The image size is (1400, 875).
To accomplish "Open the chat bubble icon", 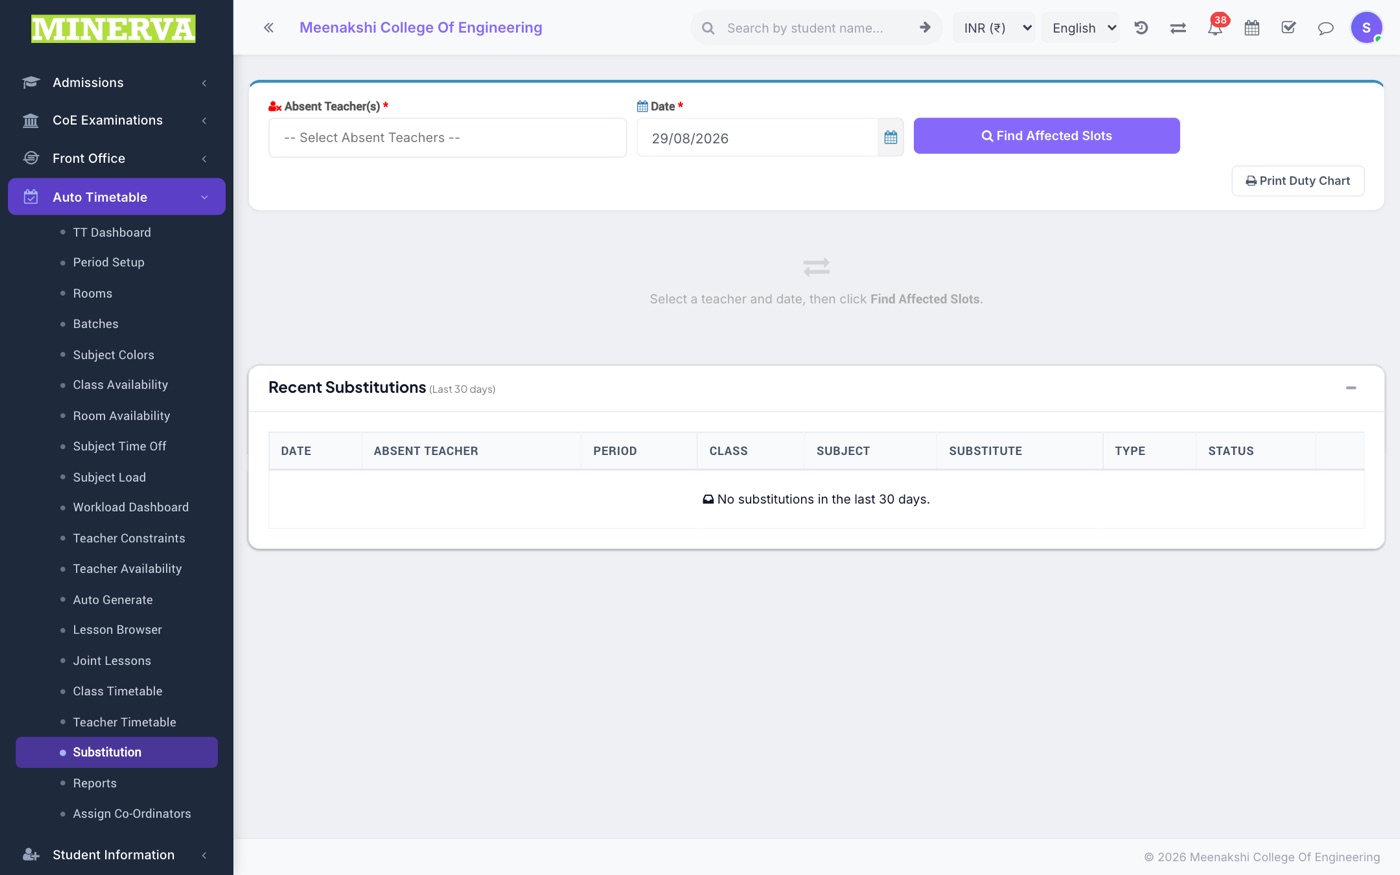I will tap(1326, 28).
